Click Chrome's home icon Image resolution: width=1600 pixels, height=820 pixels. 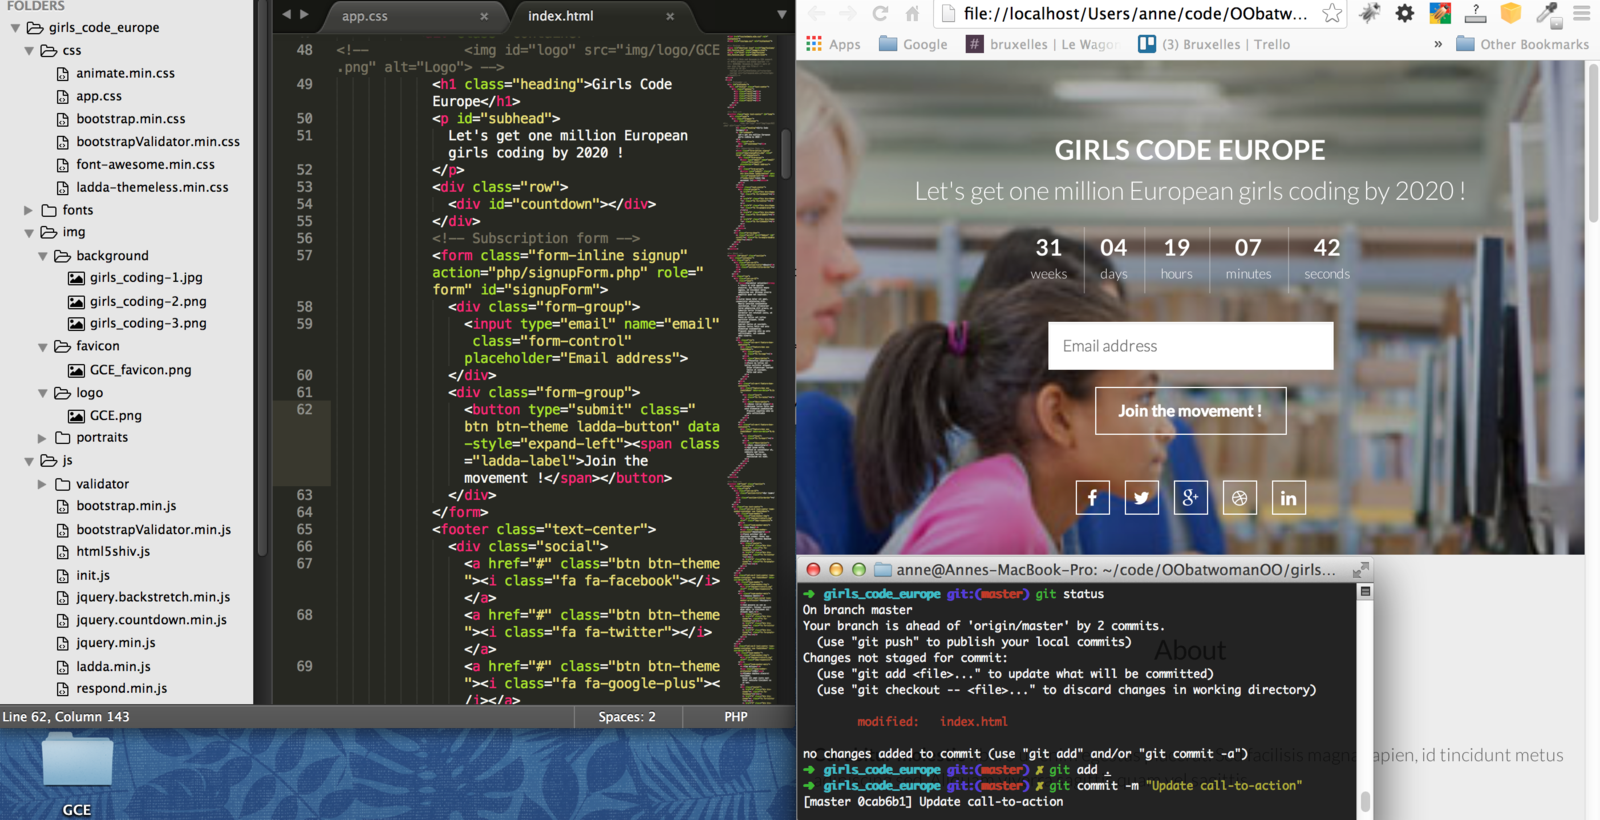coord(912,13)
